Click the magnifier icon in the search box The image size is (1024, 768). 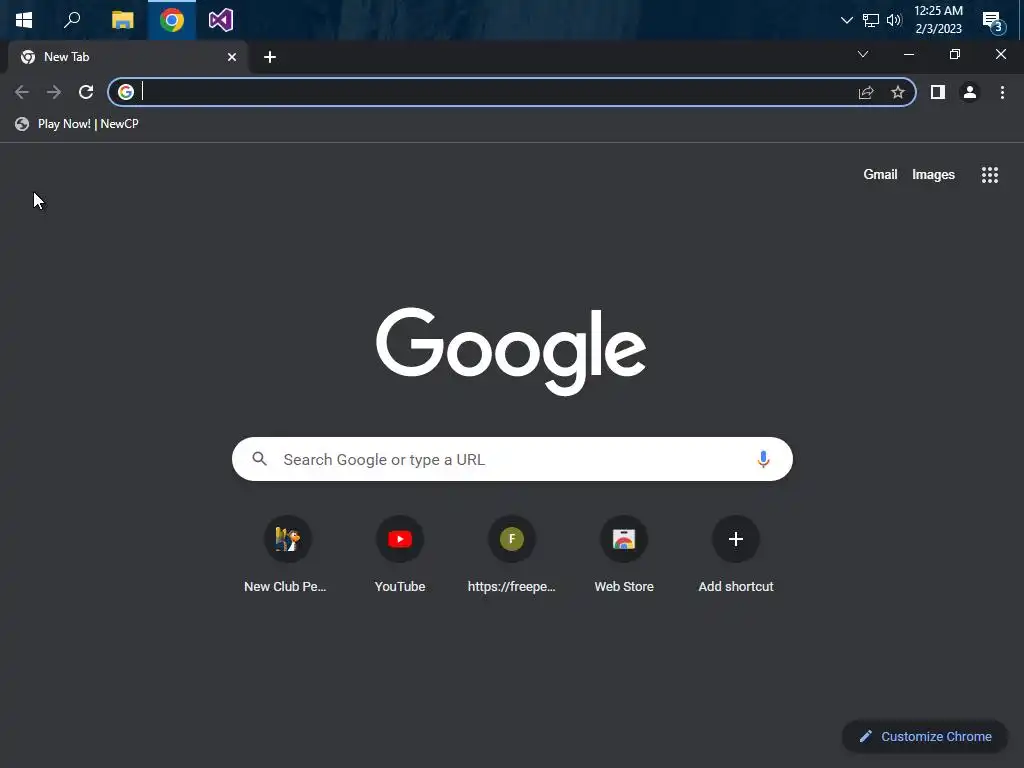coord(259,459)
